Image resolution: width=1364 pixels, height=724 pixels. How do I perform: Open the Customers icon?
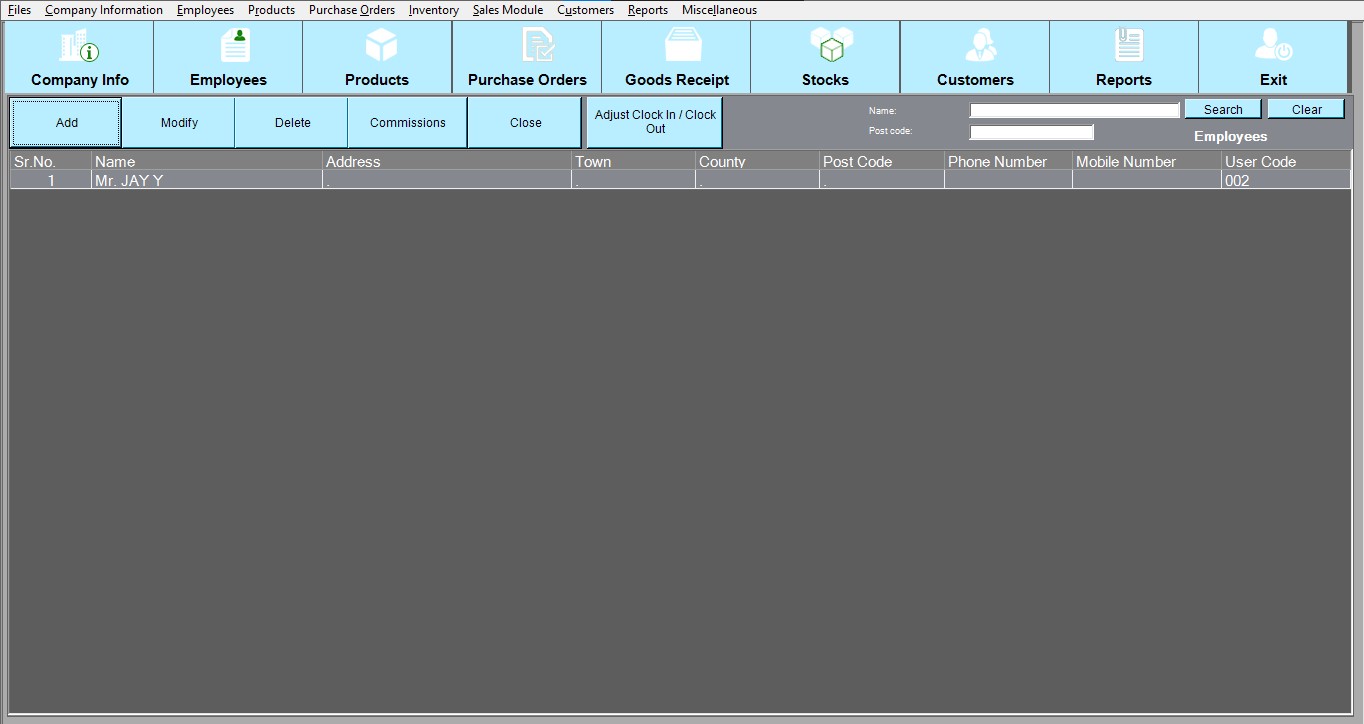[979, 46]
